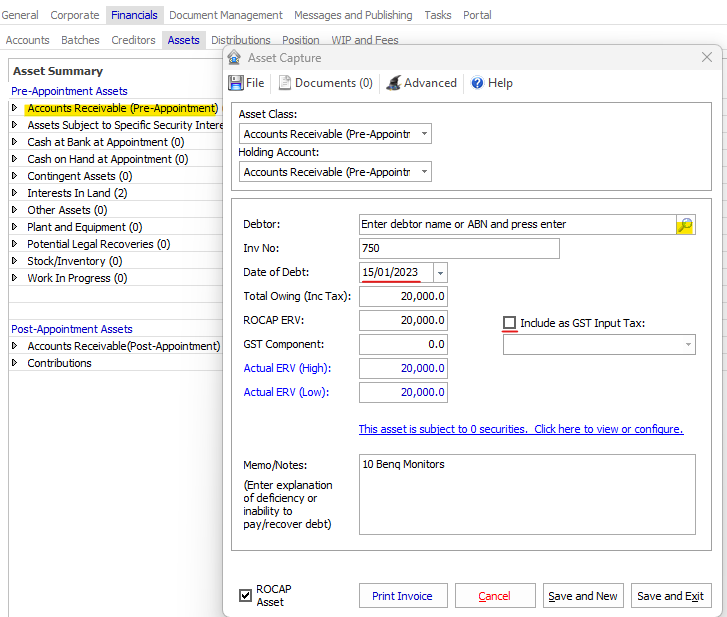Open the Date of Debt calendar dropdown
The height and width of the screenshot is (617, 727).
(x=441, y=273)
